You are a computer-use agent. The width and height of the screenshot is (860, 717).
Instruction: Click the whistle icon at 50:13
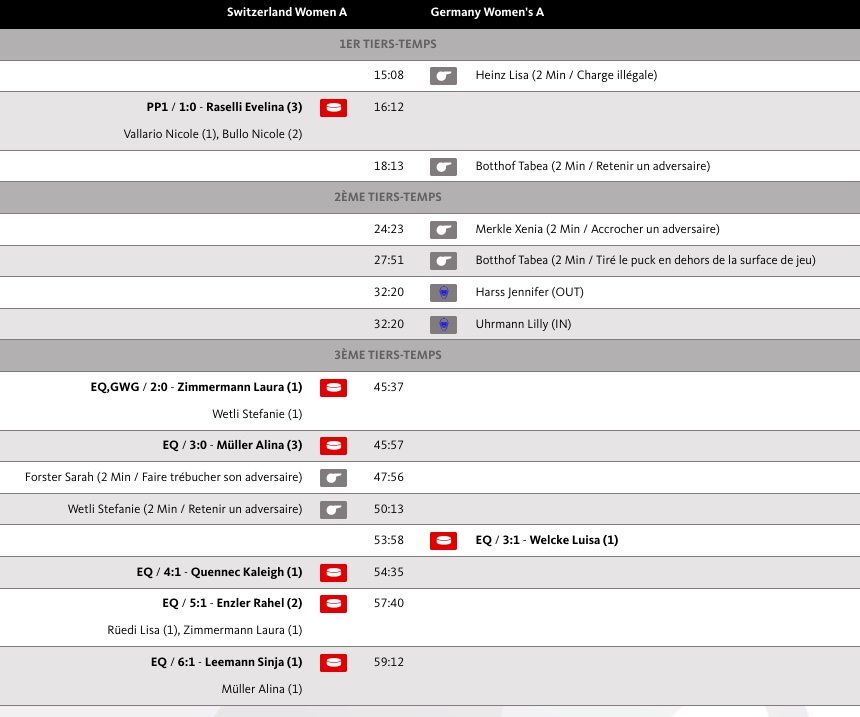click(x=333, y=510)
